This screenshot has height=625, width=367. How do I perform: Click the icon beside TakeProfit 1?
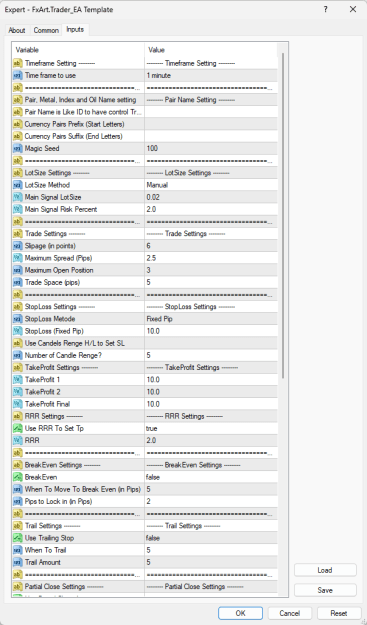(x=18, y=379)
